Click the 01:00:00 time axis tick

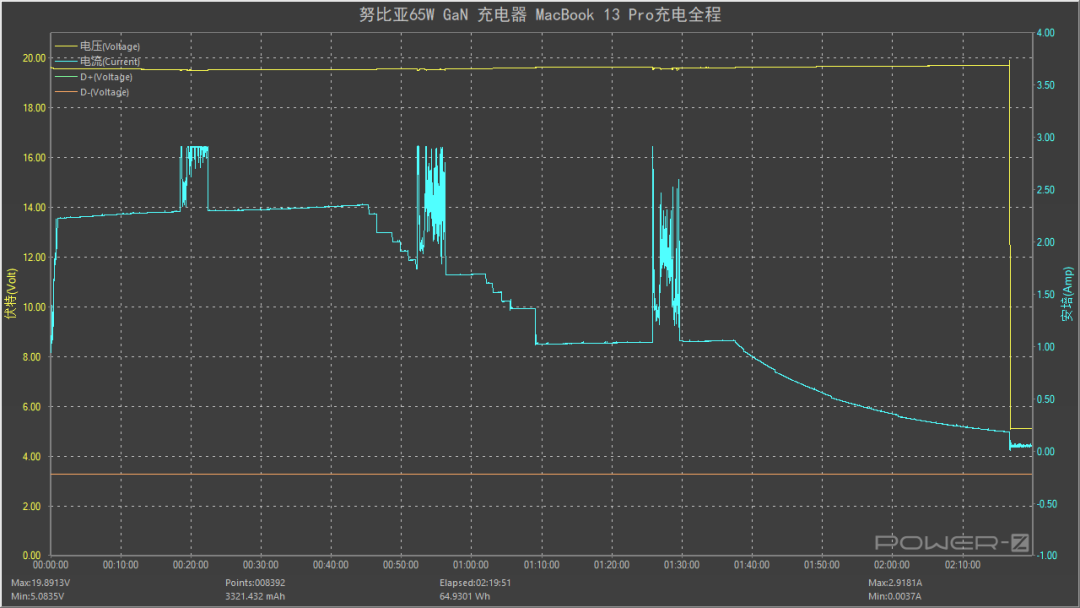point(471,565)
